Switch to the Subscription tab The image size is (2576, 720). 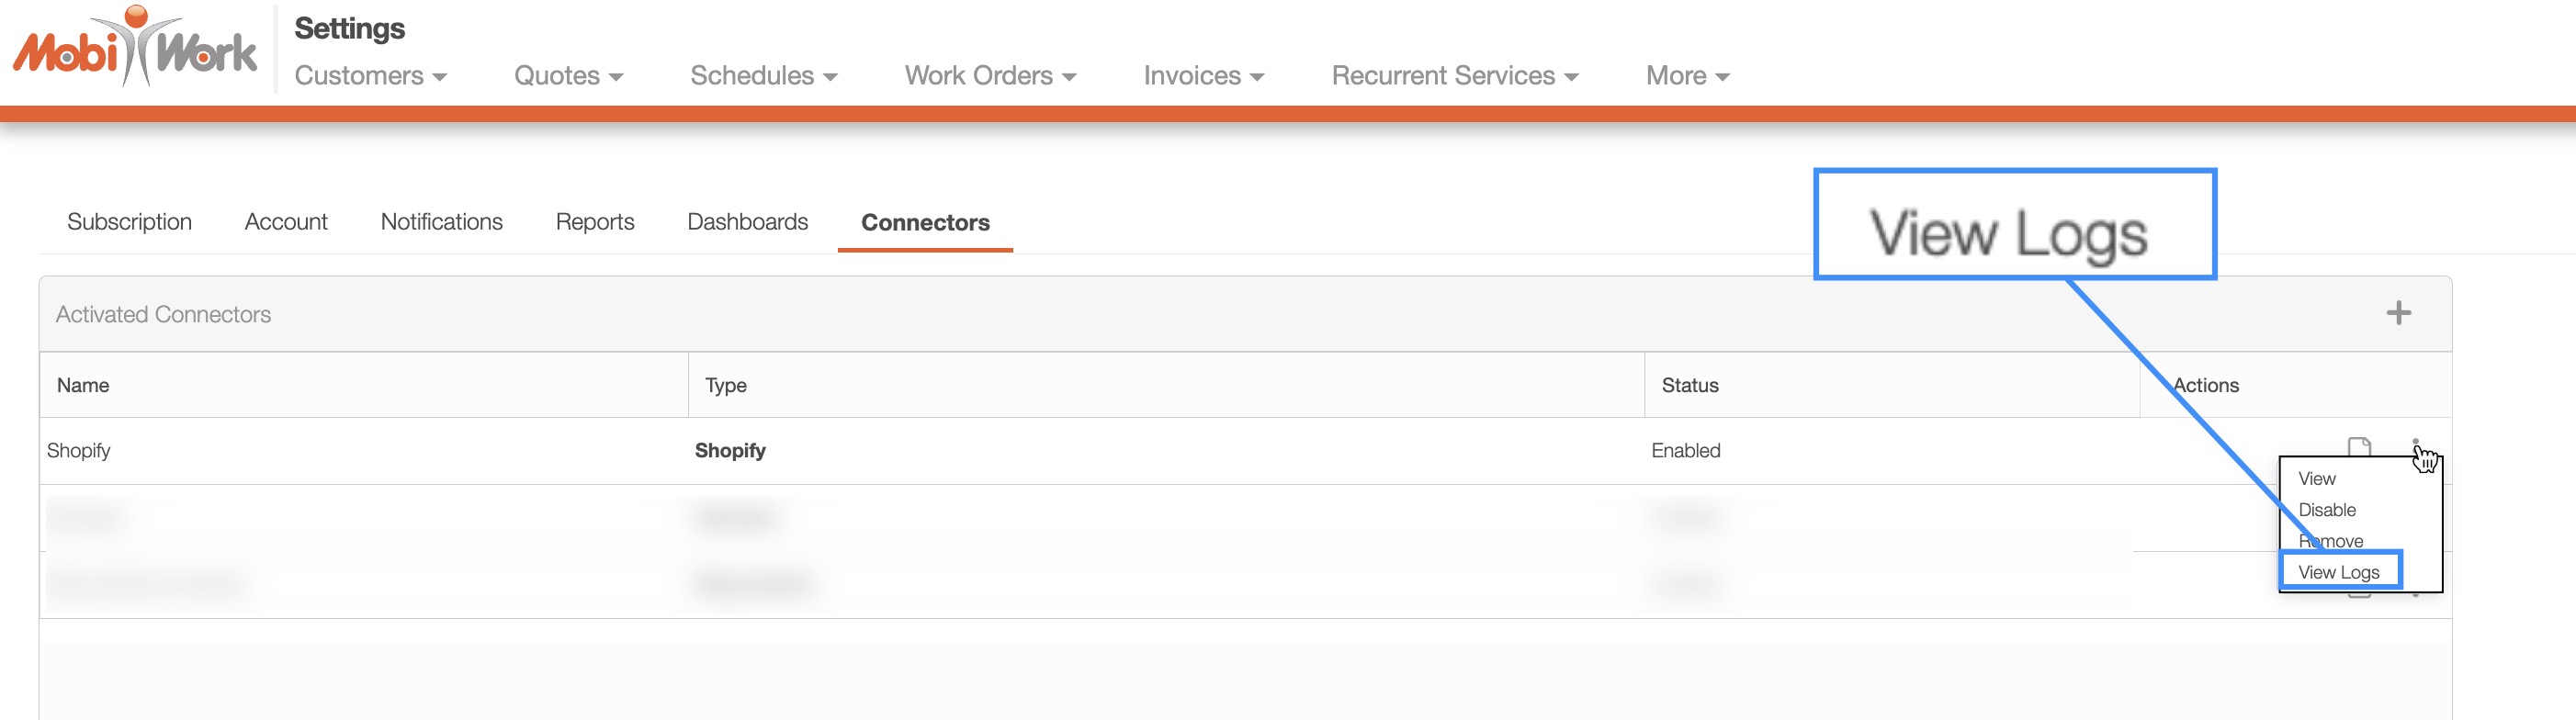pos(129,222)
